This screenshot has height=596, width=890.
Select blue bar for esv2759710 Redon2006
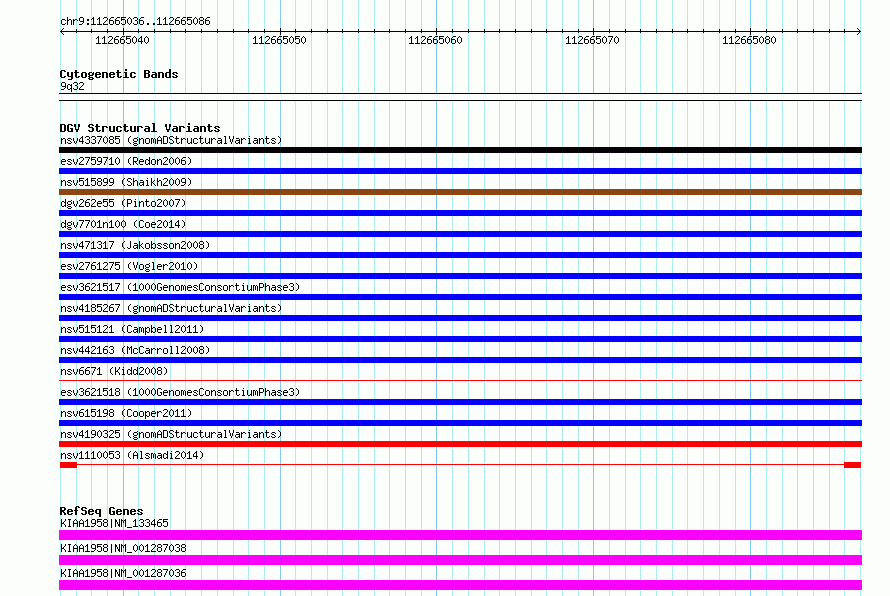pos(460,171)
